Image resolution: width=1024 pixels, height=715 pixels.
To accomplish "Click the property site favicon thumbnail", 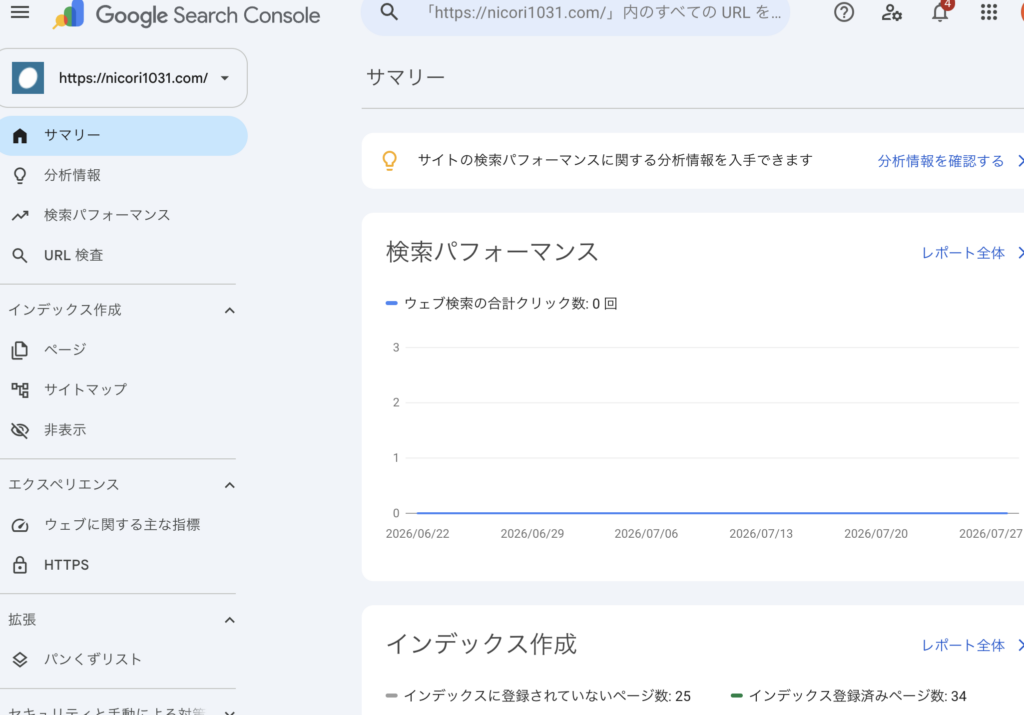I will pos(28,78).
